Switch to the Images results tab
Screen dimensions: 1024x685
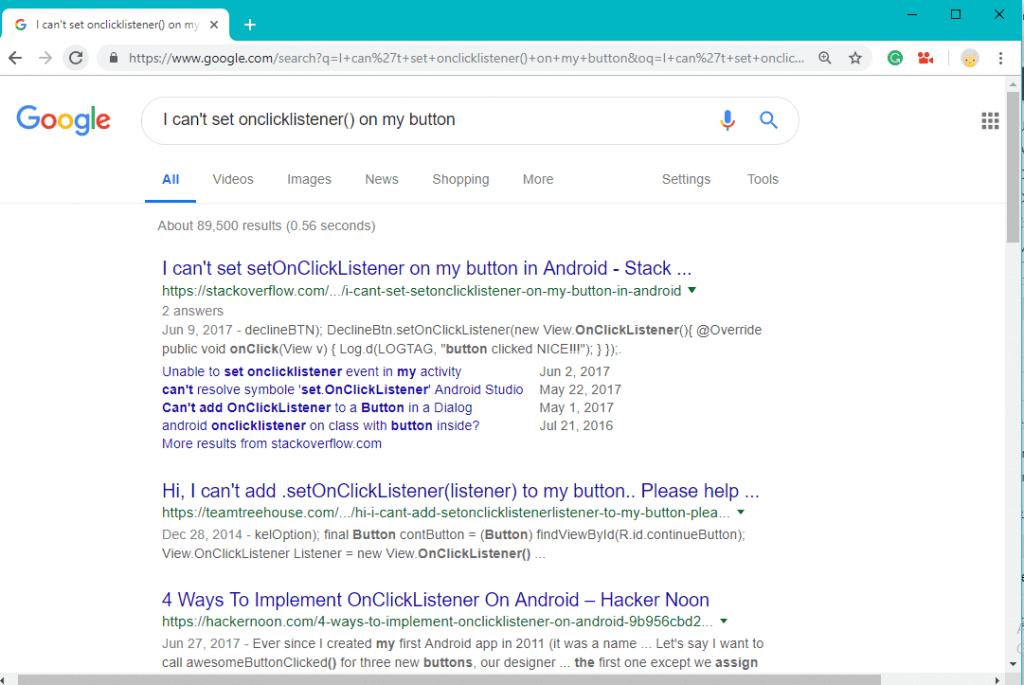pyautogui.click(x=309, y=179)
